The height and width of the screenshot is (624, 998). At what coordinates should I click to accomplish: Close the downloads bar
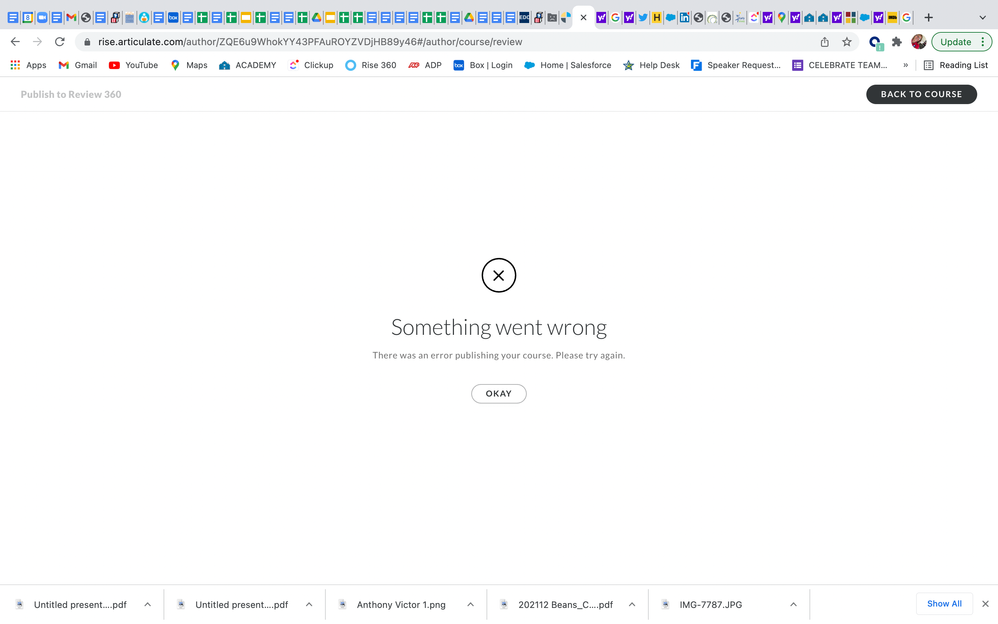click(x=985, y=604)
